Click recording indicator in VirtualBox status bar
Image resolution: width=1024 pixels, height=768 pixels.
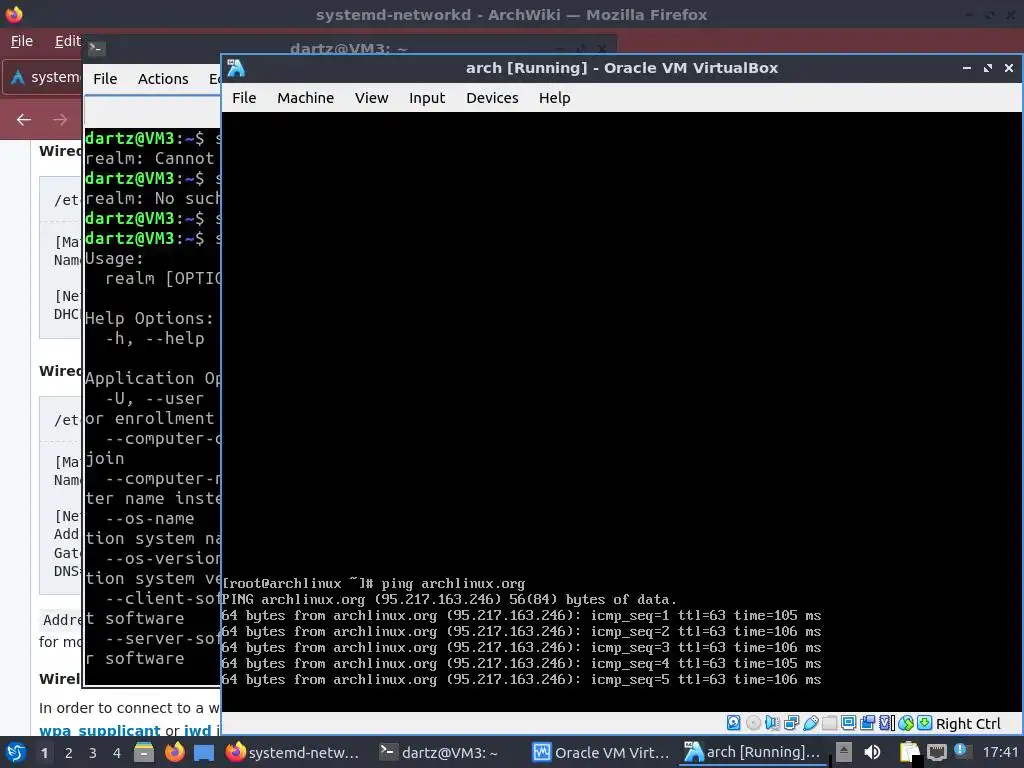tap(867, 723)
